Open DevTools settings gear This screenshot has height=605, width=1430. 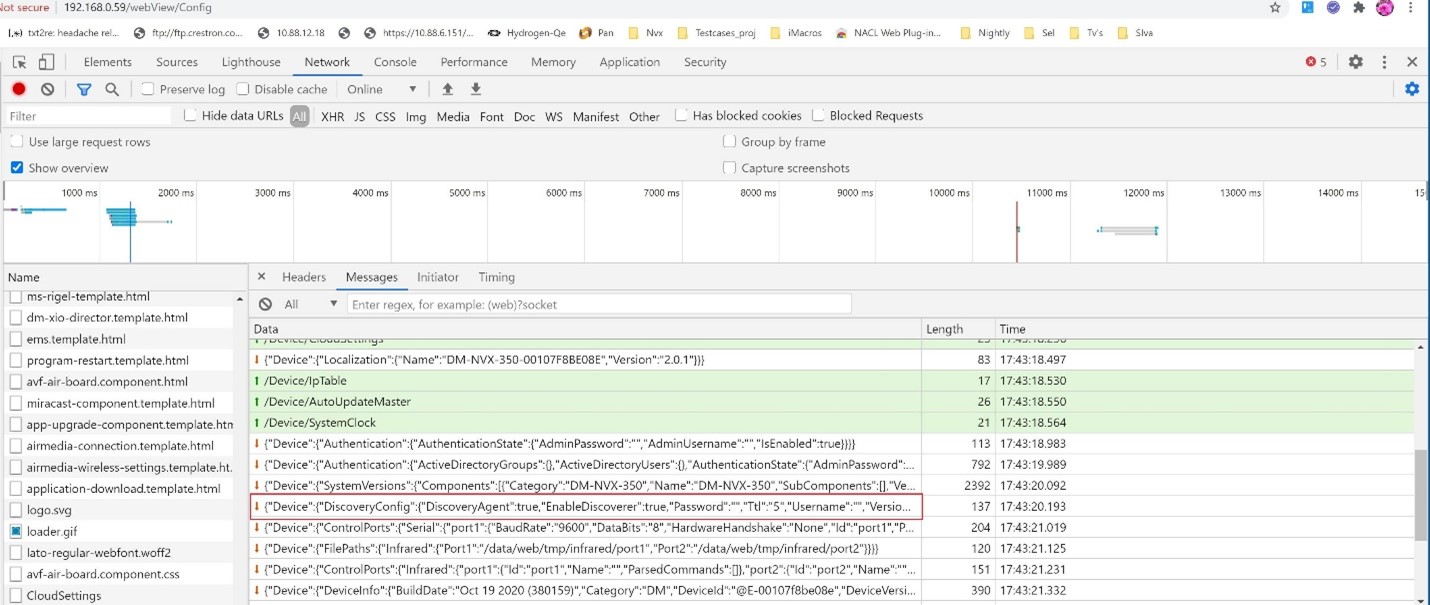[1355, 62]
